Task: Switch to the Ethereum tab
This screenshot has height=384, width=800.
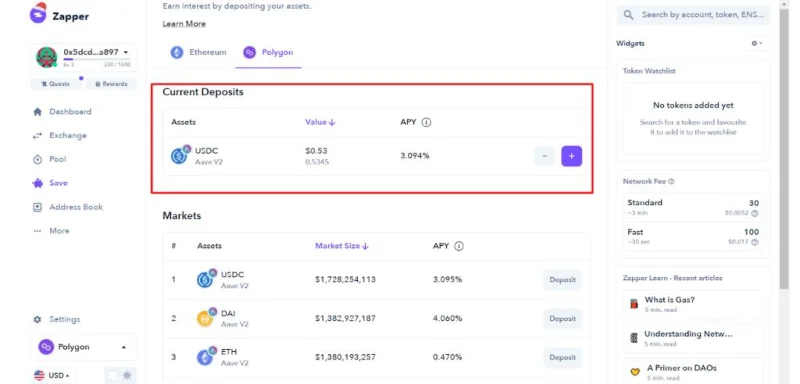Action: coord(198,52)
